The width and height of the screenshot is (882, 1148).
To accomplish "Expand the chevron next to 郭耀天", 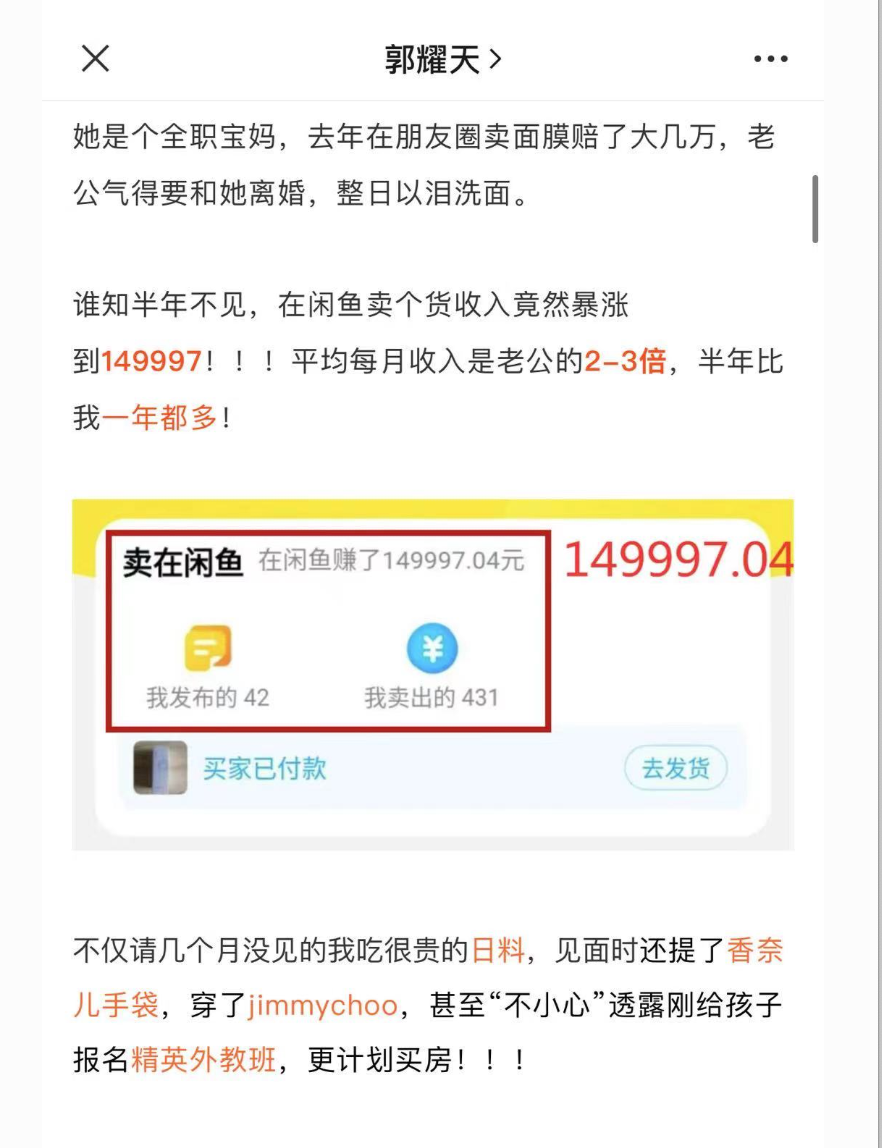I will (x=496, y=59).
